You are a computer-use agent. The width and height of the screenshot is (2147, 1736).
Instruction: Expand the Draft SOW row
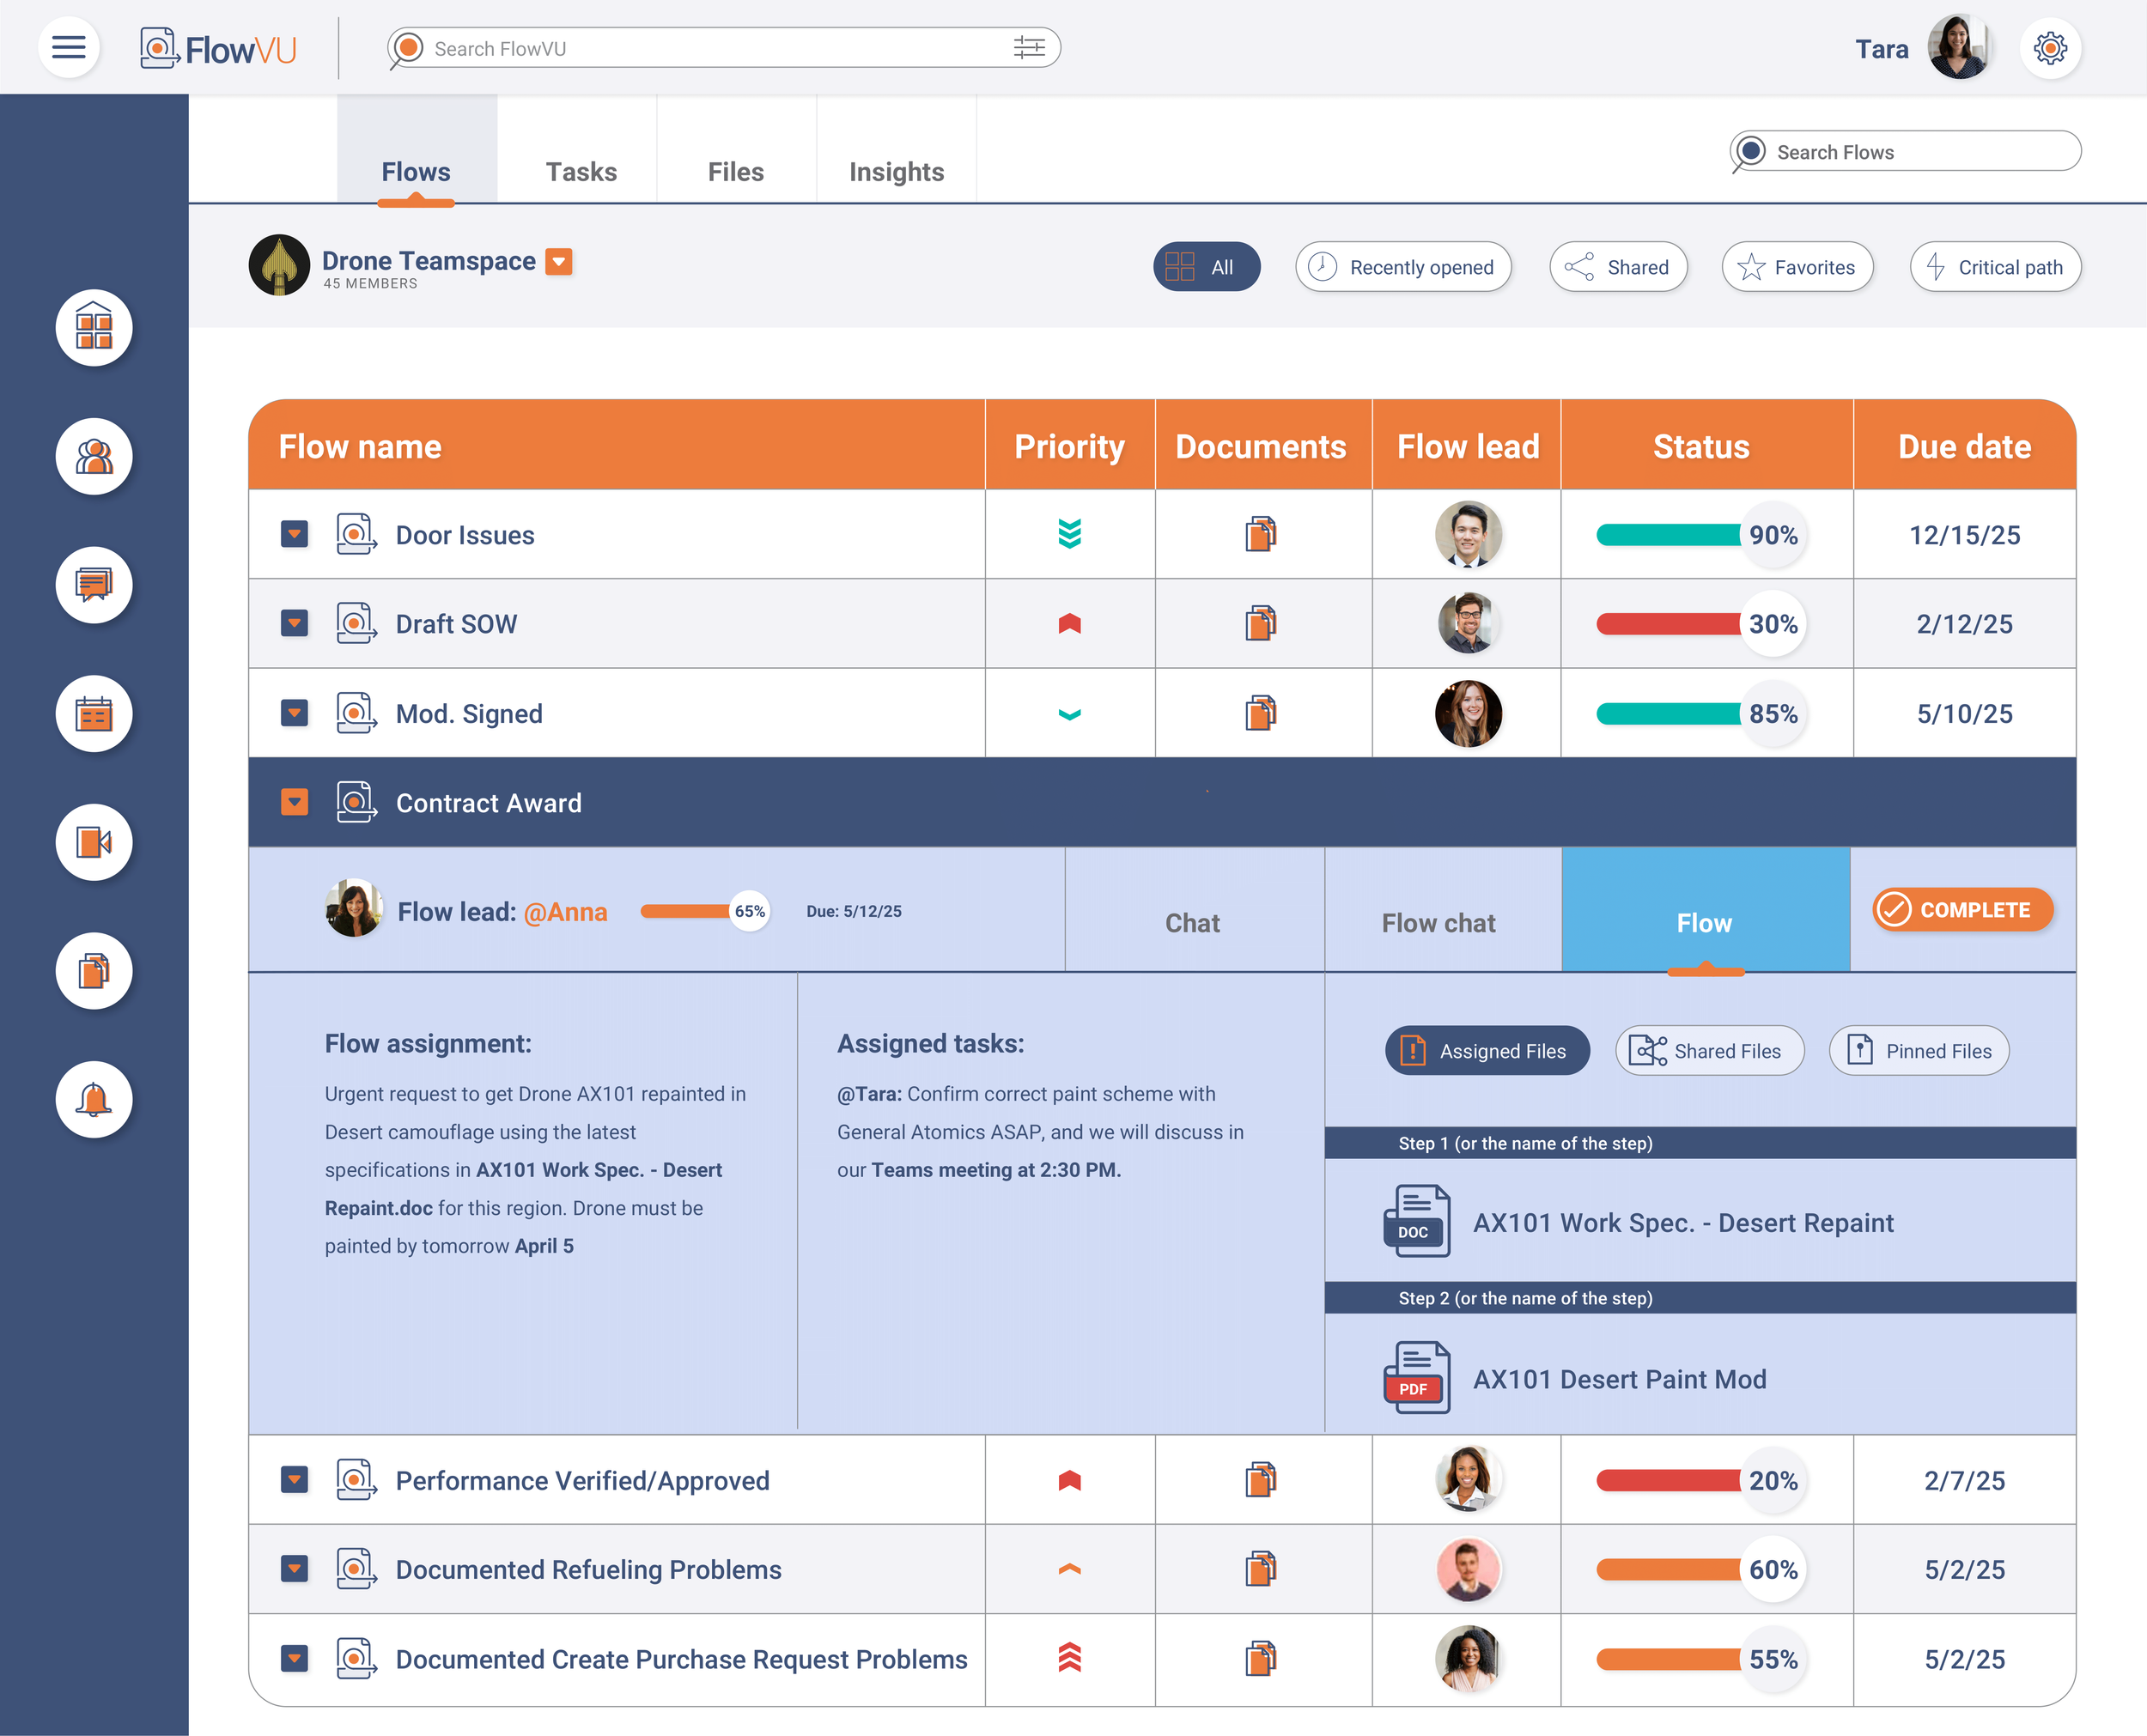tap(294, 623)
